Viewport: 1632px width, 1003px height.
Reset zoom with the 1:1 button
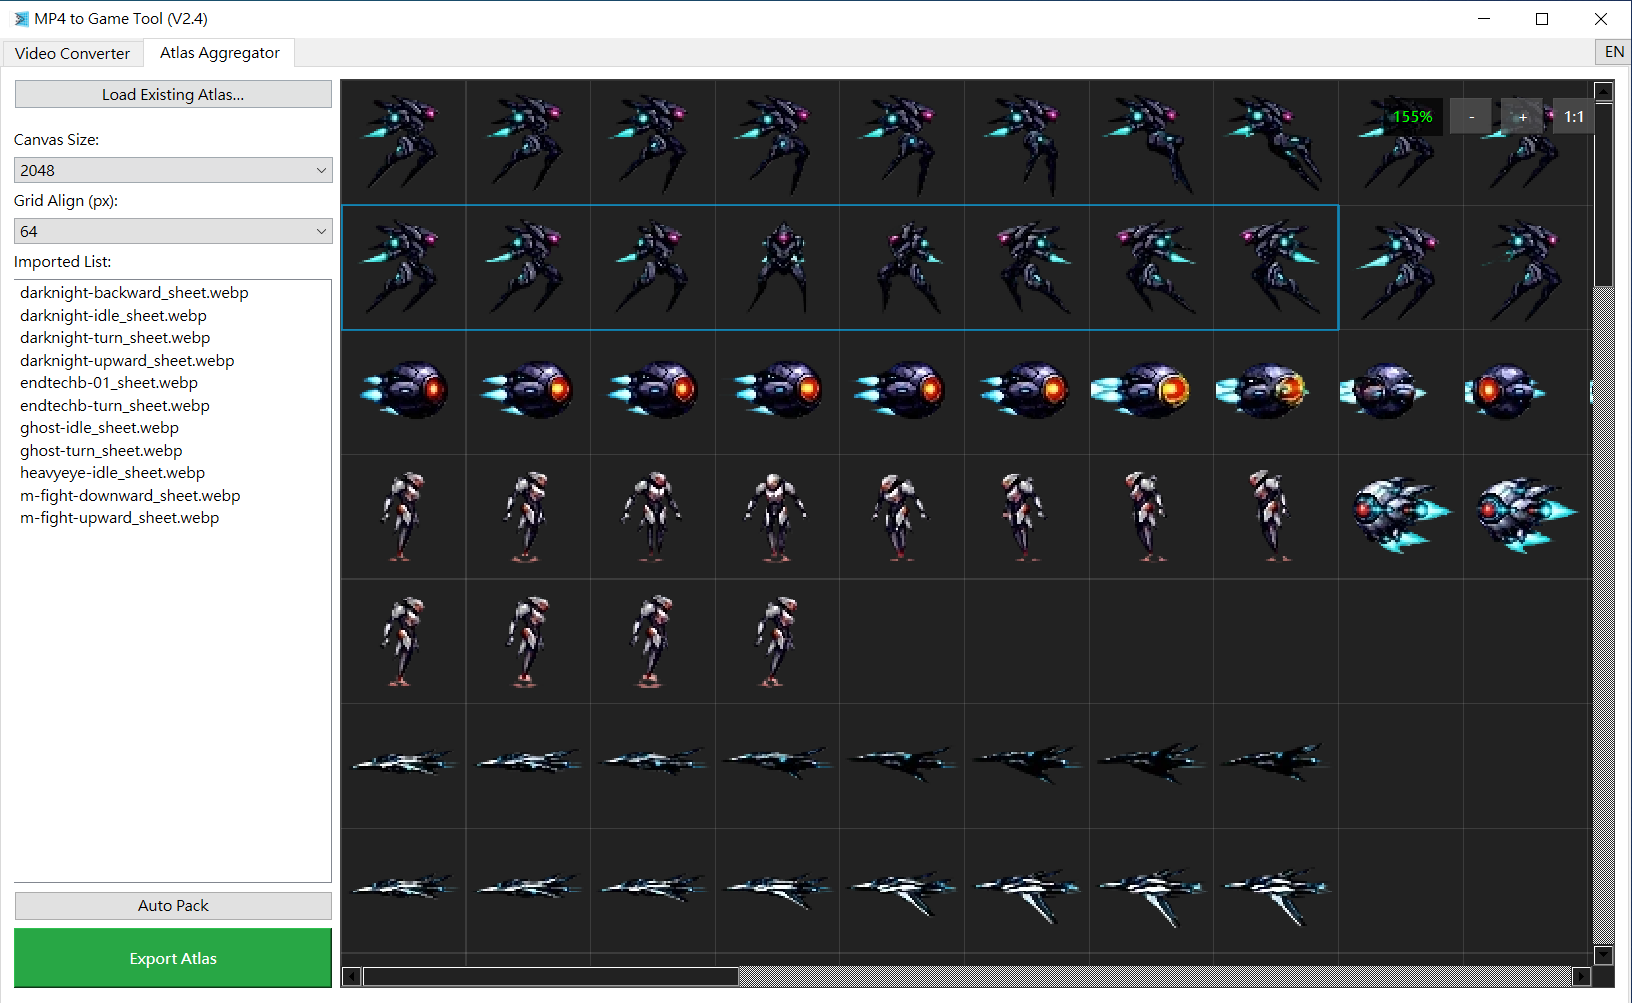pos(1574,117)
